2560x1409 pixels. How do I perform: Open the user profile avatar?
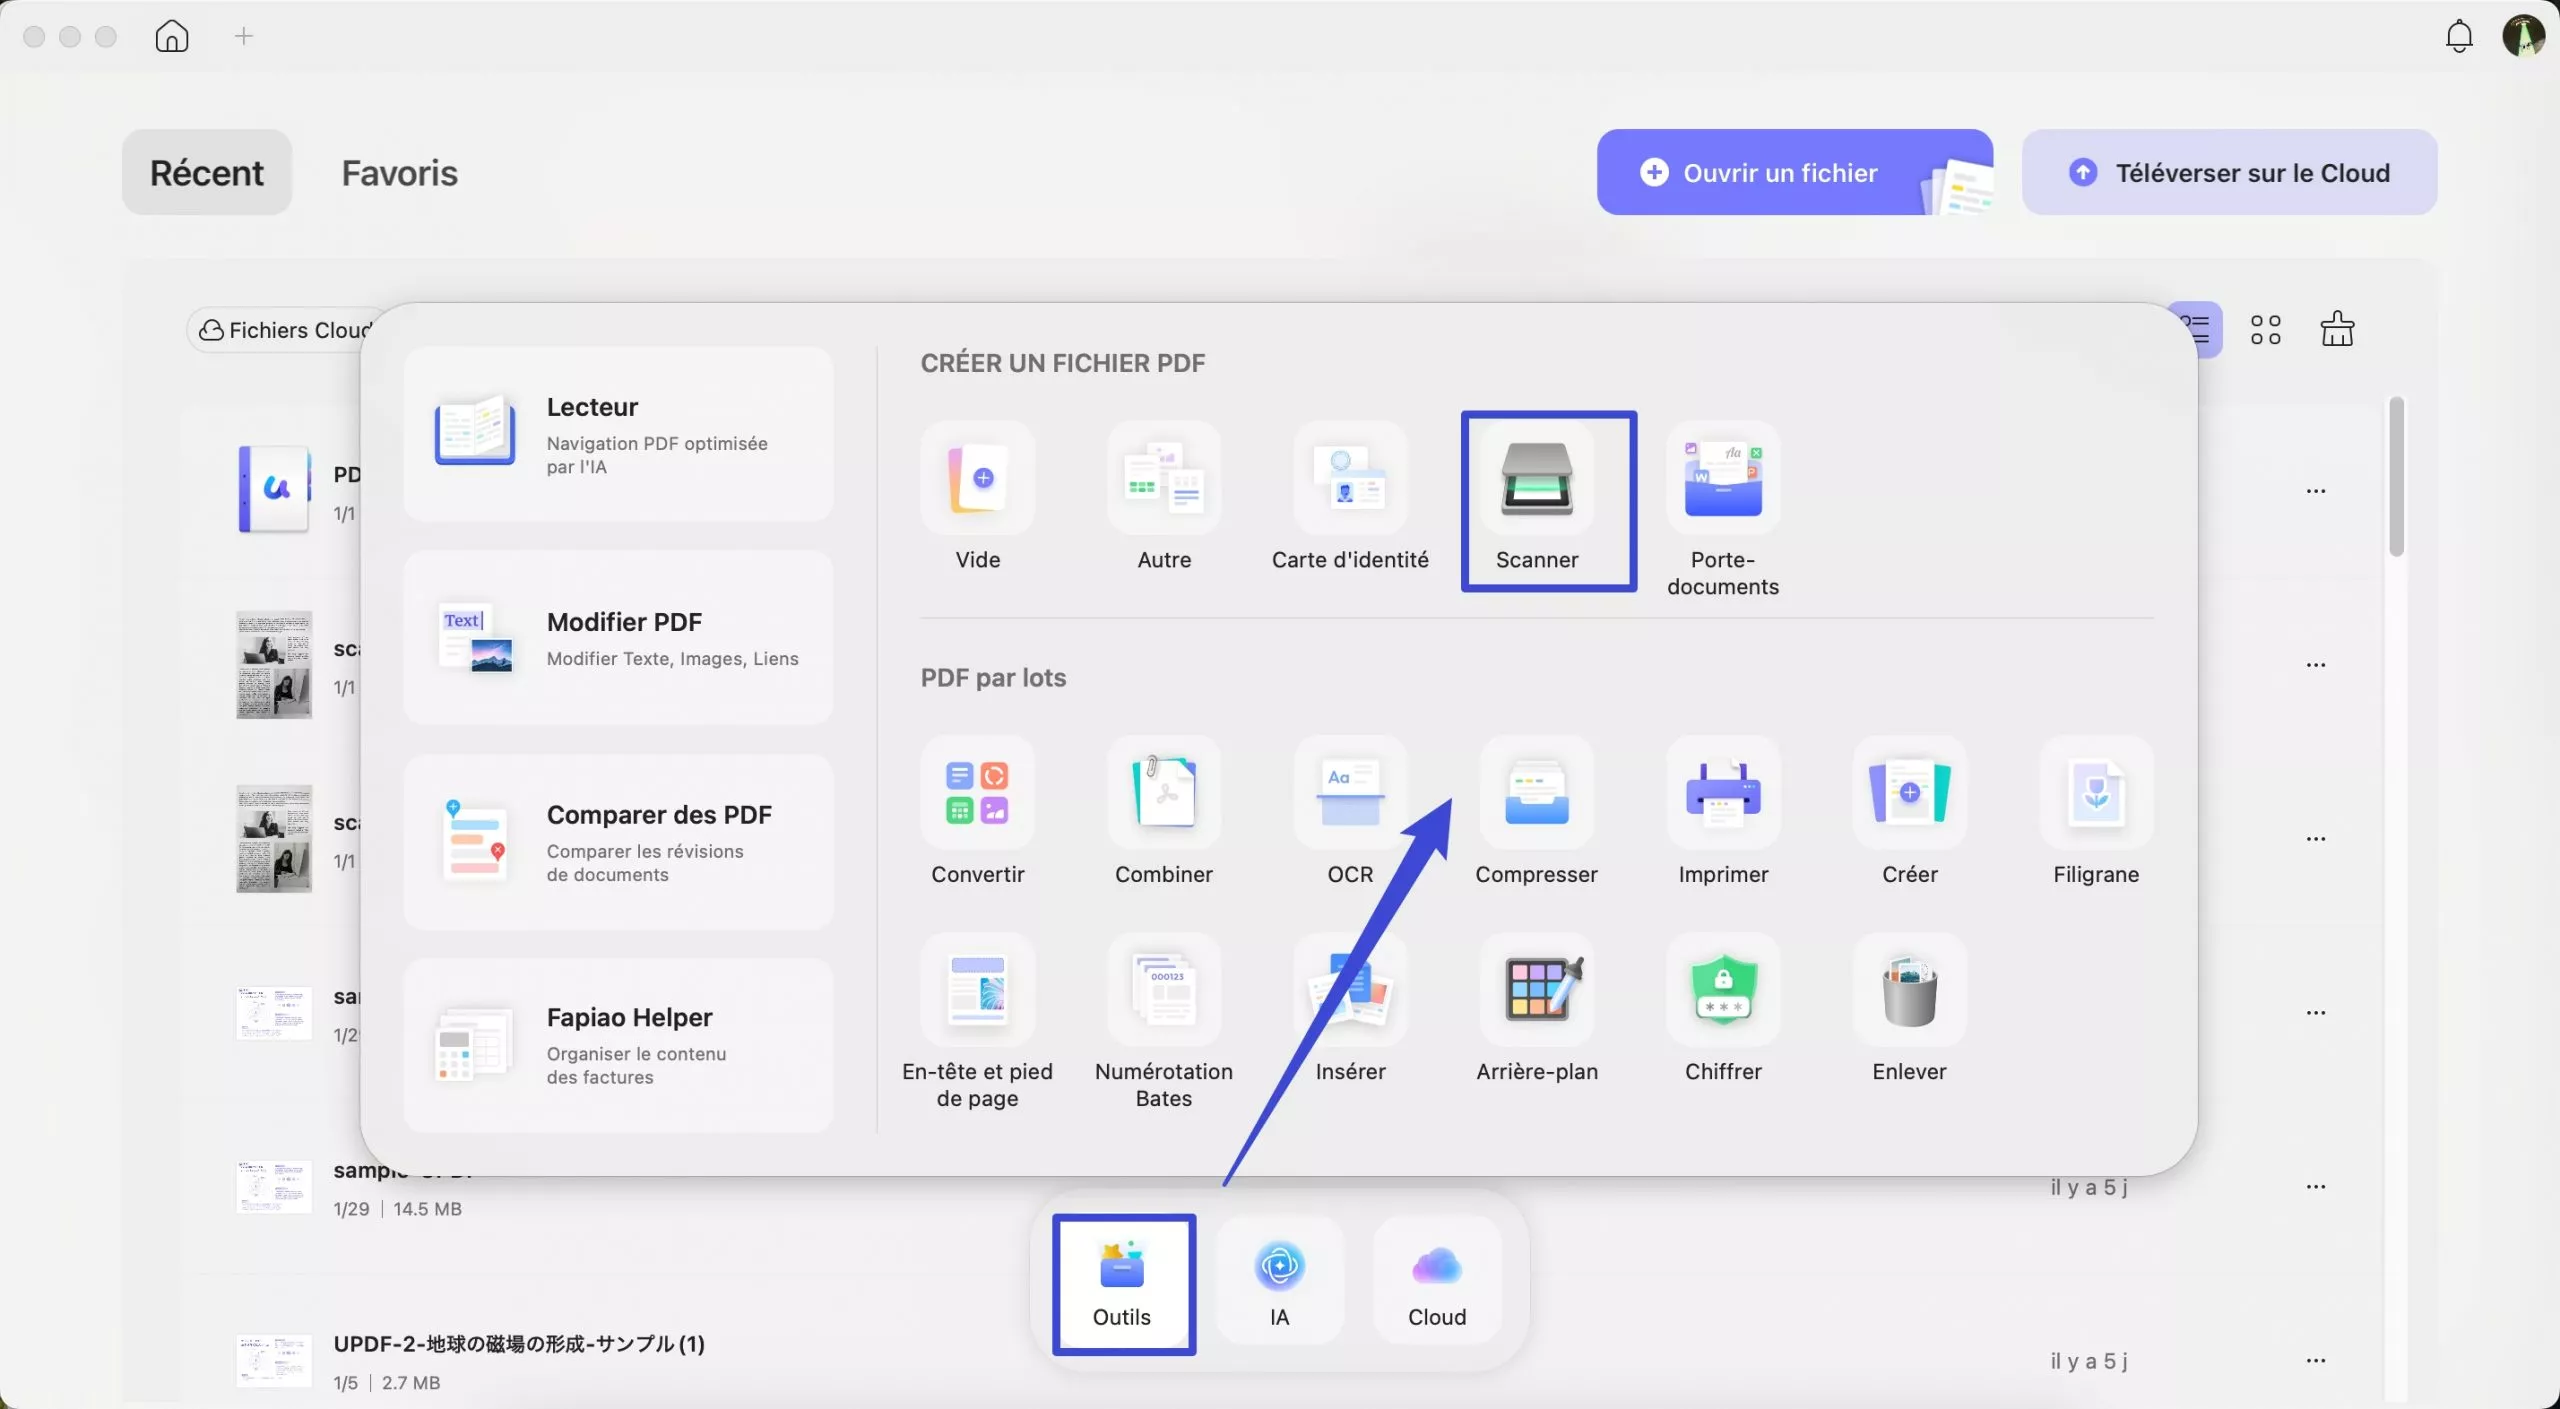coord(2522,35)
